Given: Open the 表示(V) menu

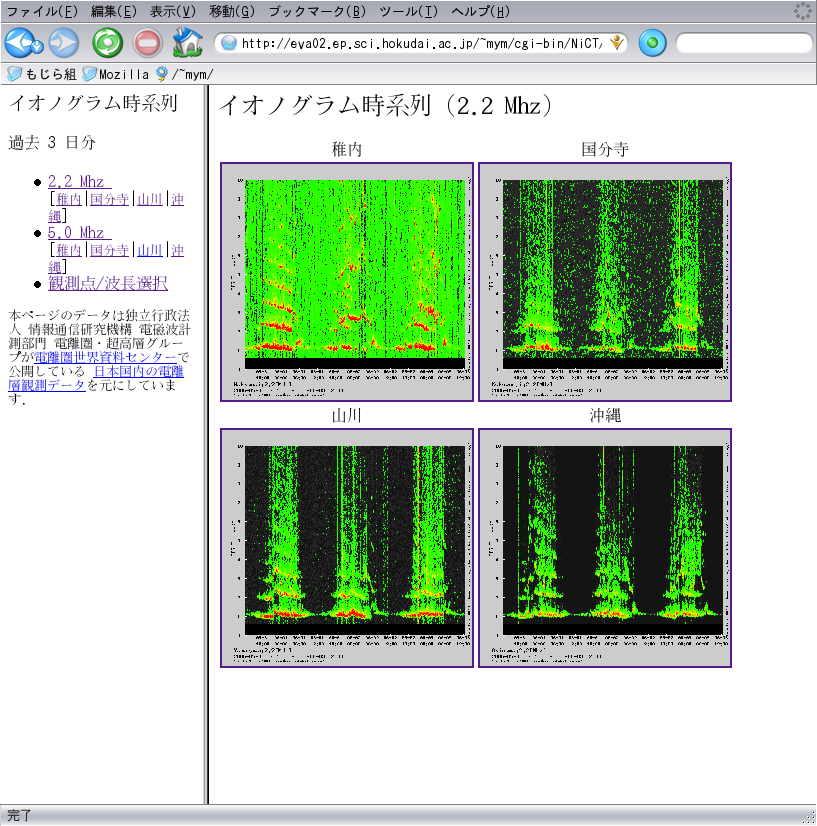Looking at the screenshot, I should coord(172,11).
